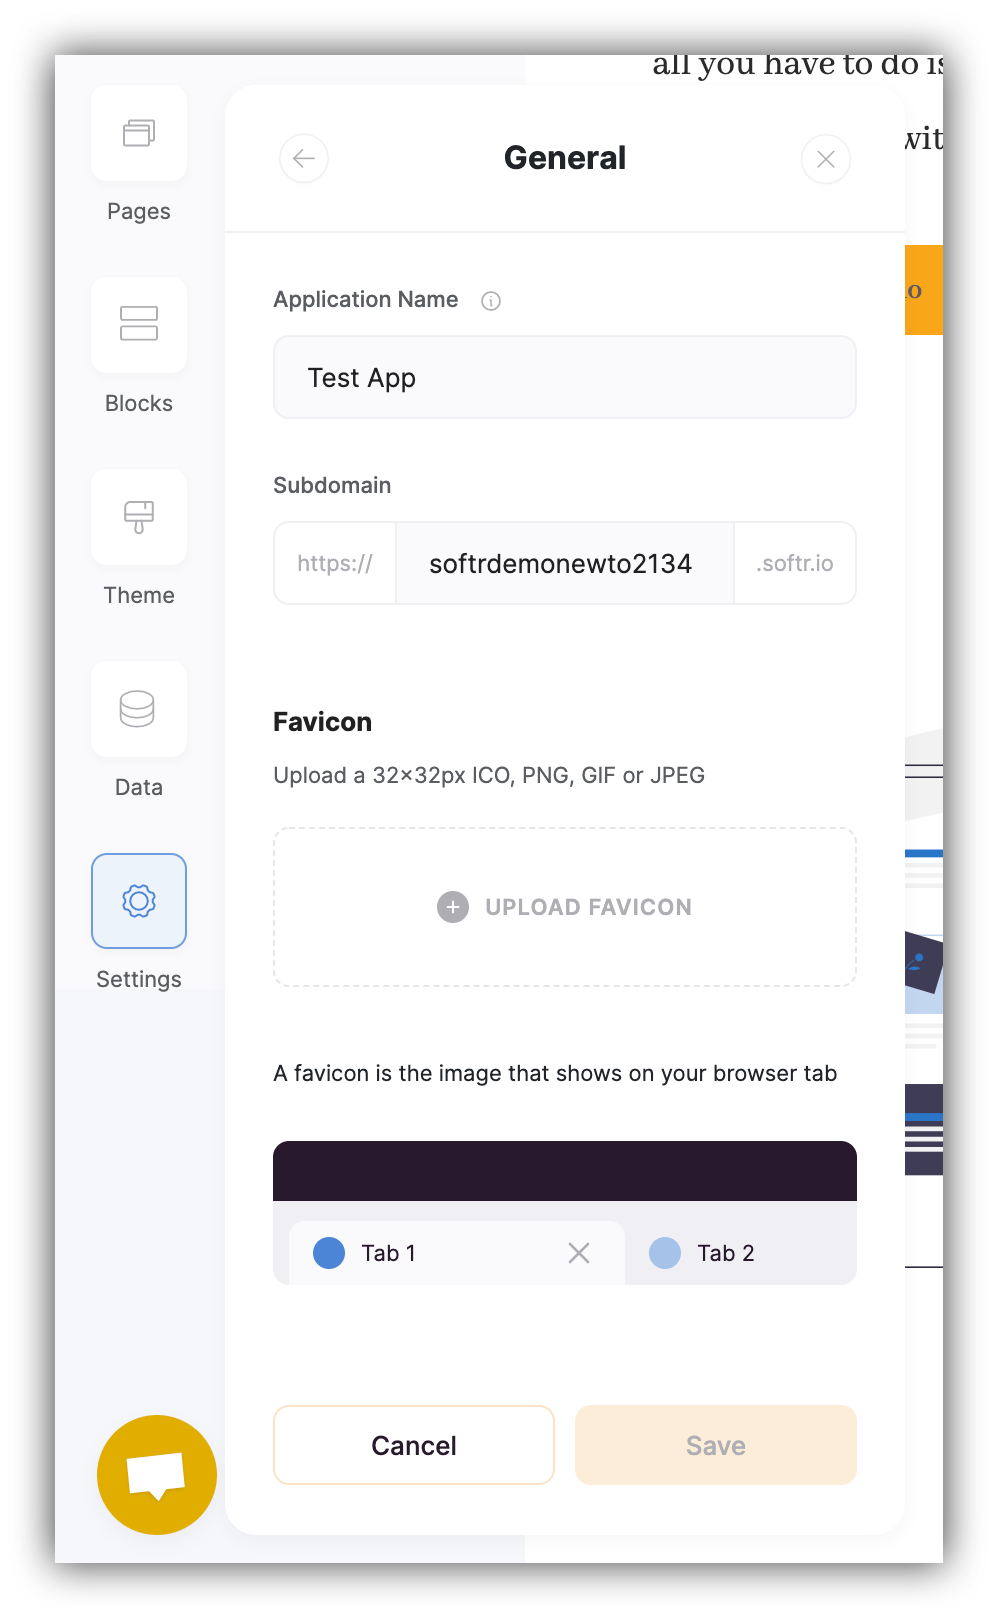This screenshot has width=998, height=1618.
Task: Click the back arrow in General header
Action: (304, 158)
